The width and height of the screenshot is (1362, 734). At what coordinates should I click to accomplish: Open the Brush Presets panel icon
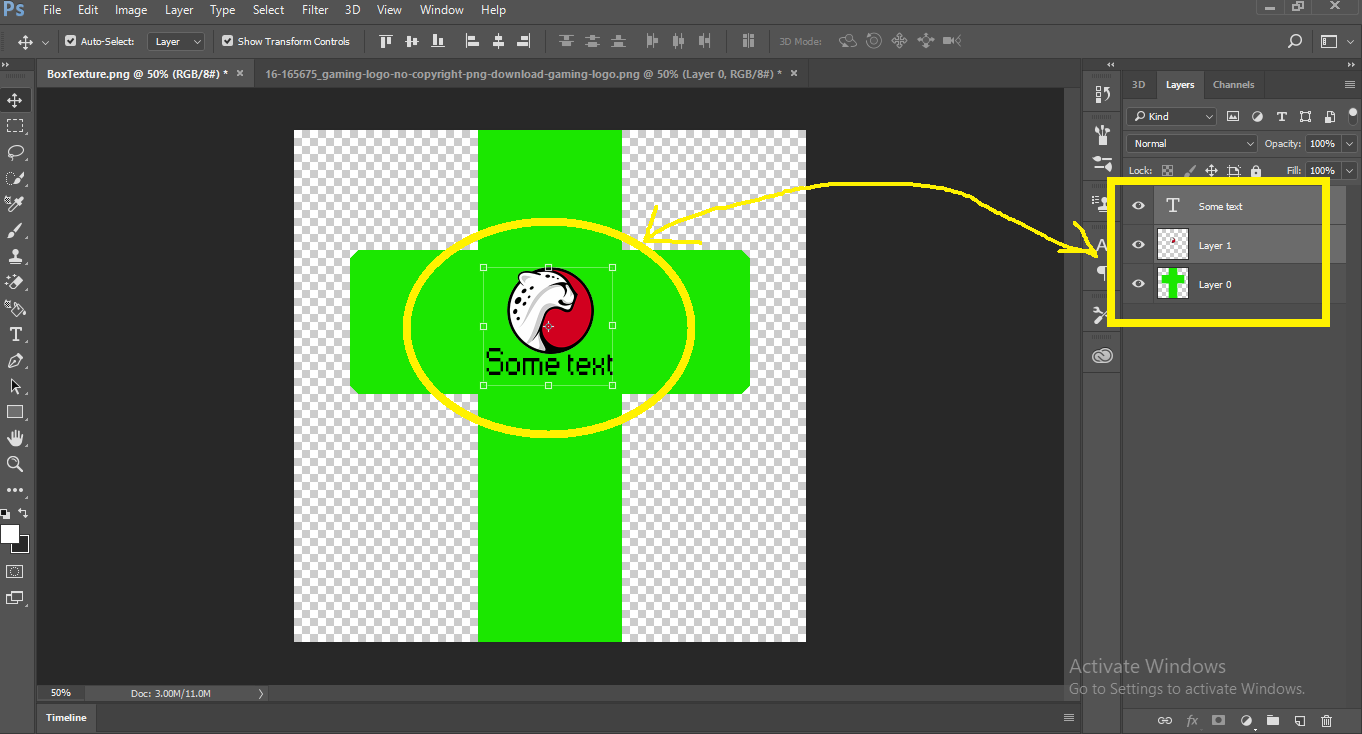pyautogui.click(x=1103, y=134)
